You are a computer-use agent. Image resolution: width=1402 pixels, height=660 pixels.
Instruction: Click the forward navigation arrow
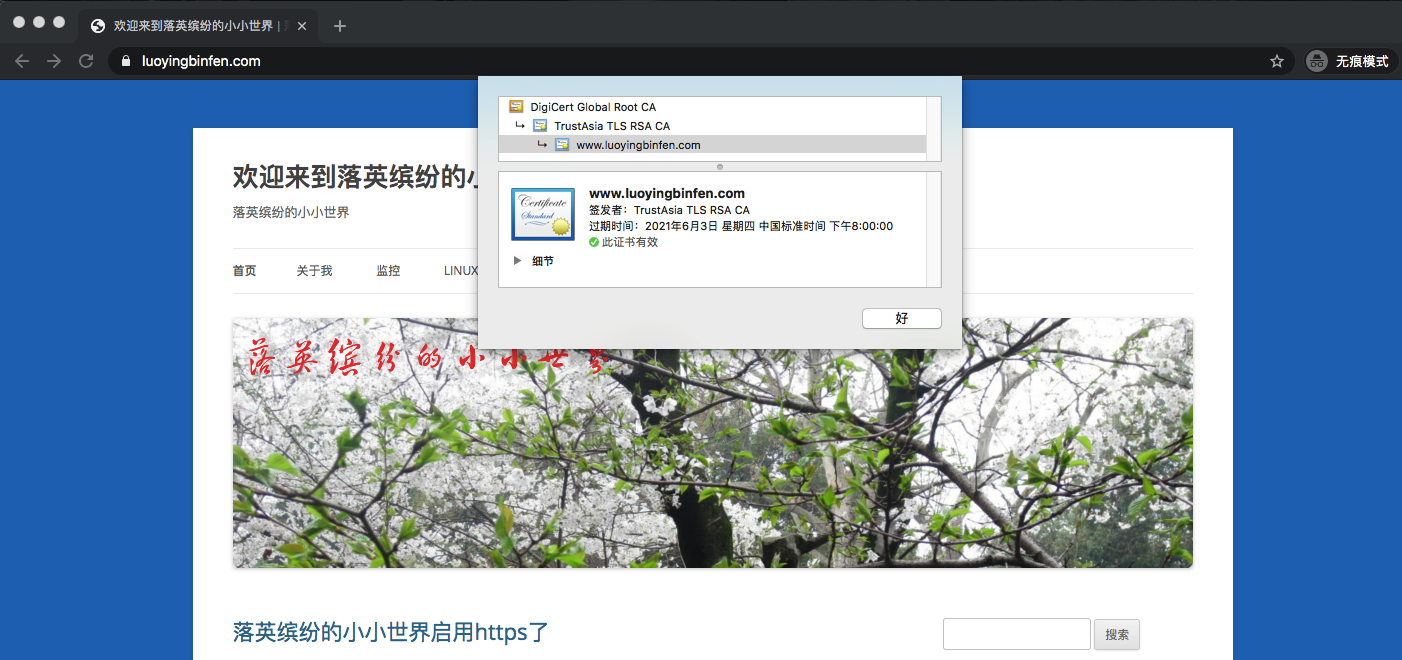point(54,61)
